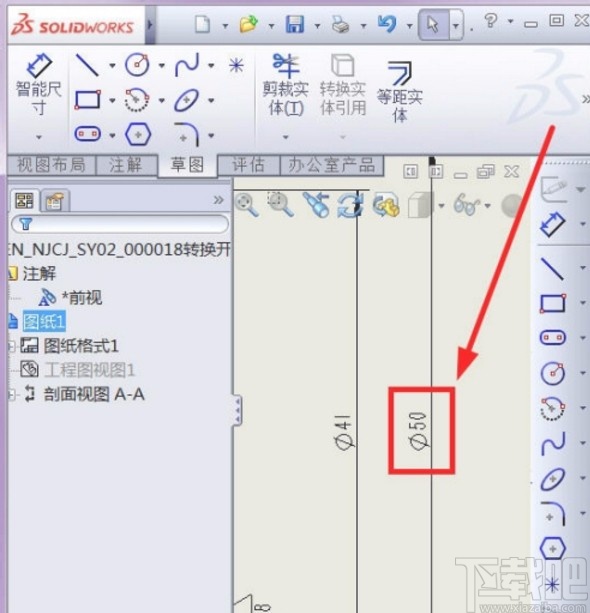The height and width of the screenshot is (613, 590).
Task: Select the Polygon tool in the ribbon
Action: click(x=138, y=134)
